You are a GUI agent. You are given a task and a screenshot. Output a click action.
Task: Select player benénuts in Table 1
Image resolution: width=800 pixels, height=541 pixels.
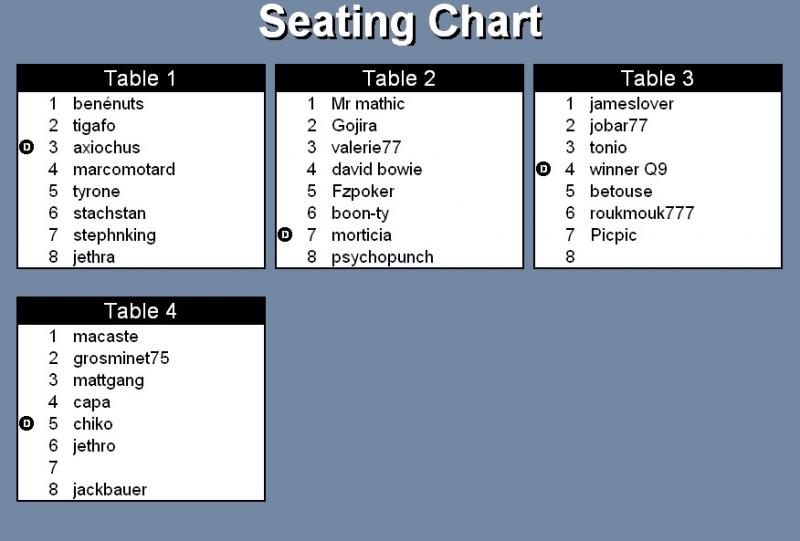(x=108, y=104)
